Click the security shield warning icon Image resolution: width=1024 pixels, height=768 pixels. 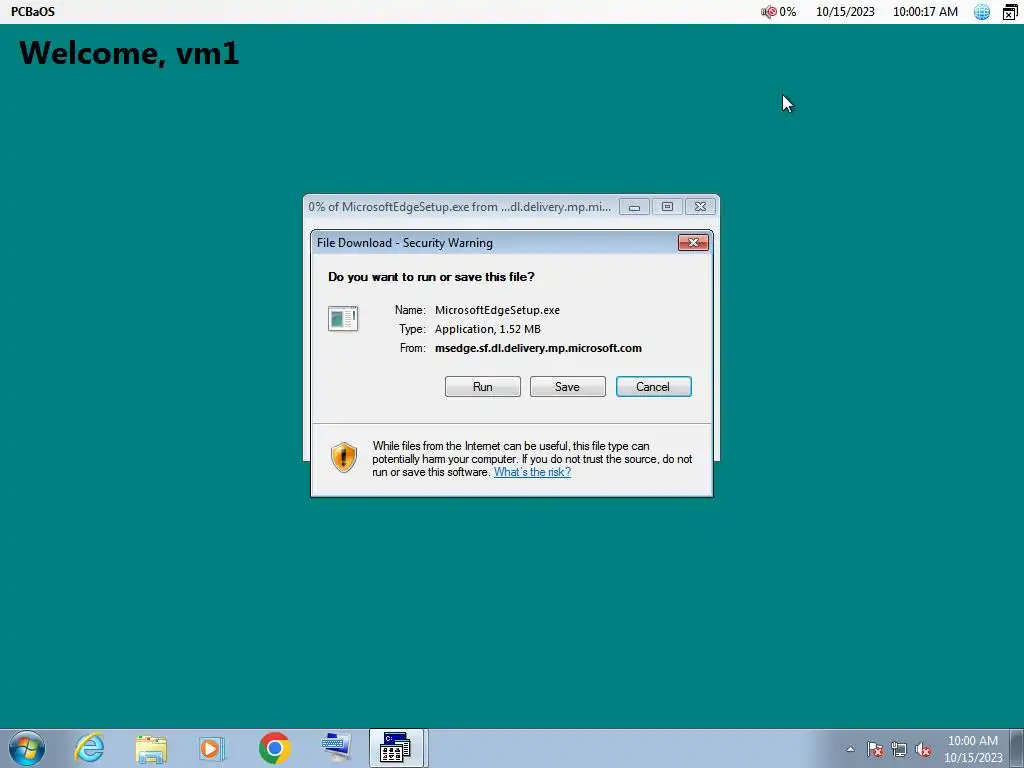(344, 456)
